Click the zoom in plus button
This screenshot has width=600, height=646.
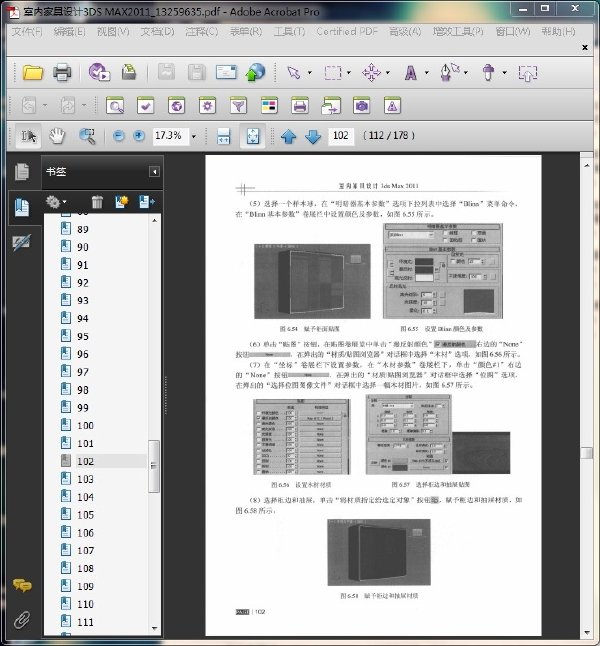139,136
